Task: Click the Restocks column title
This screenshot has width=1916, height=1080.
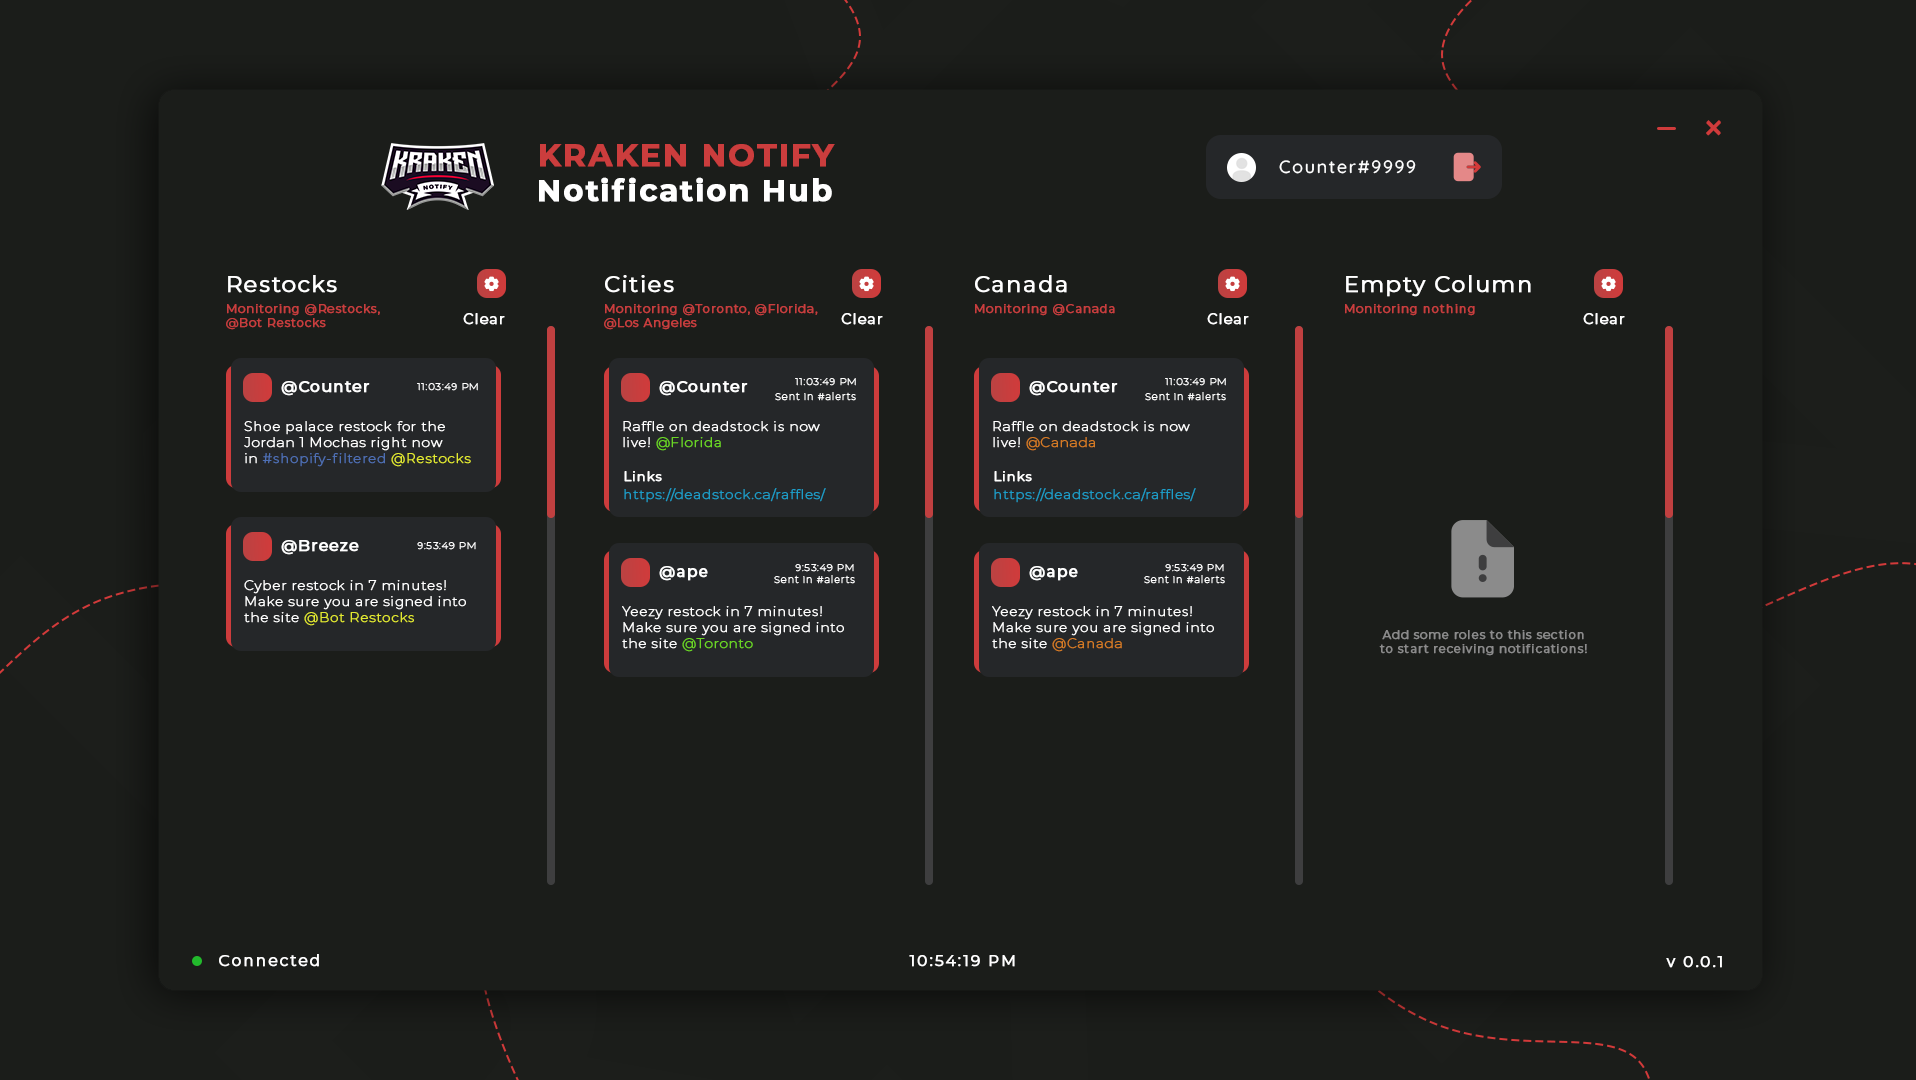Action: (x=282, y=285)
